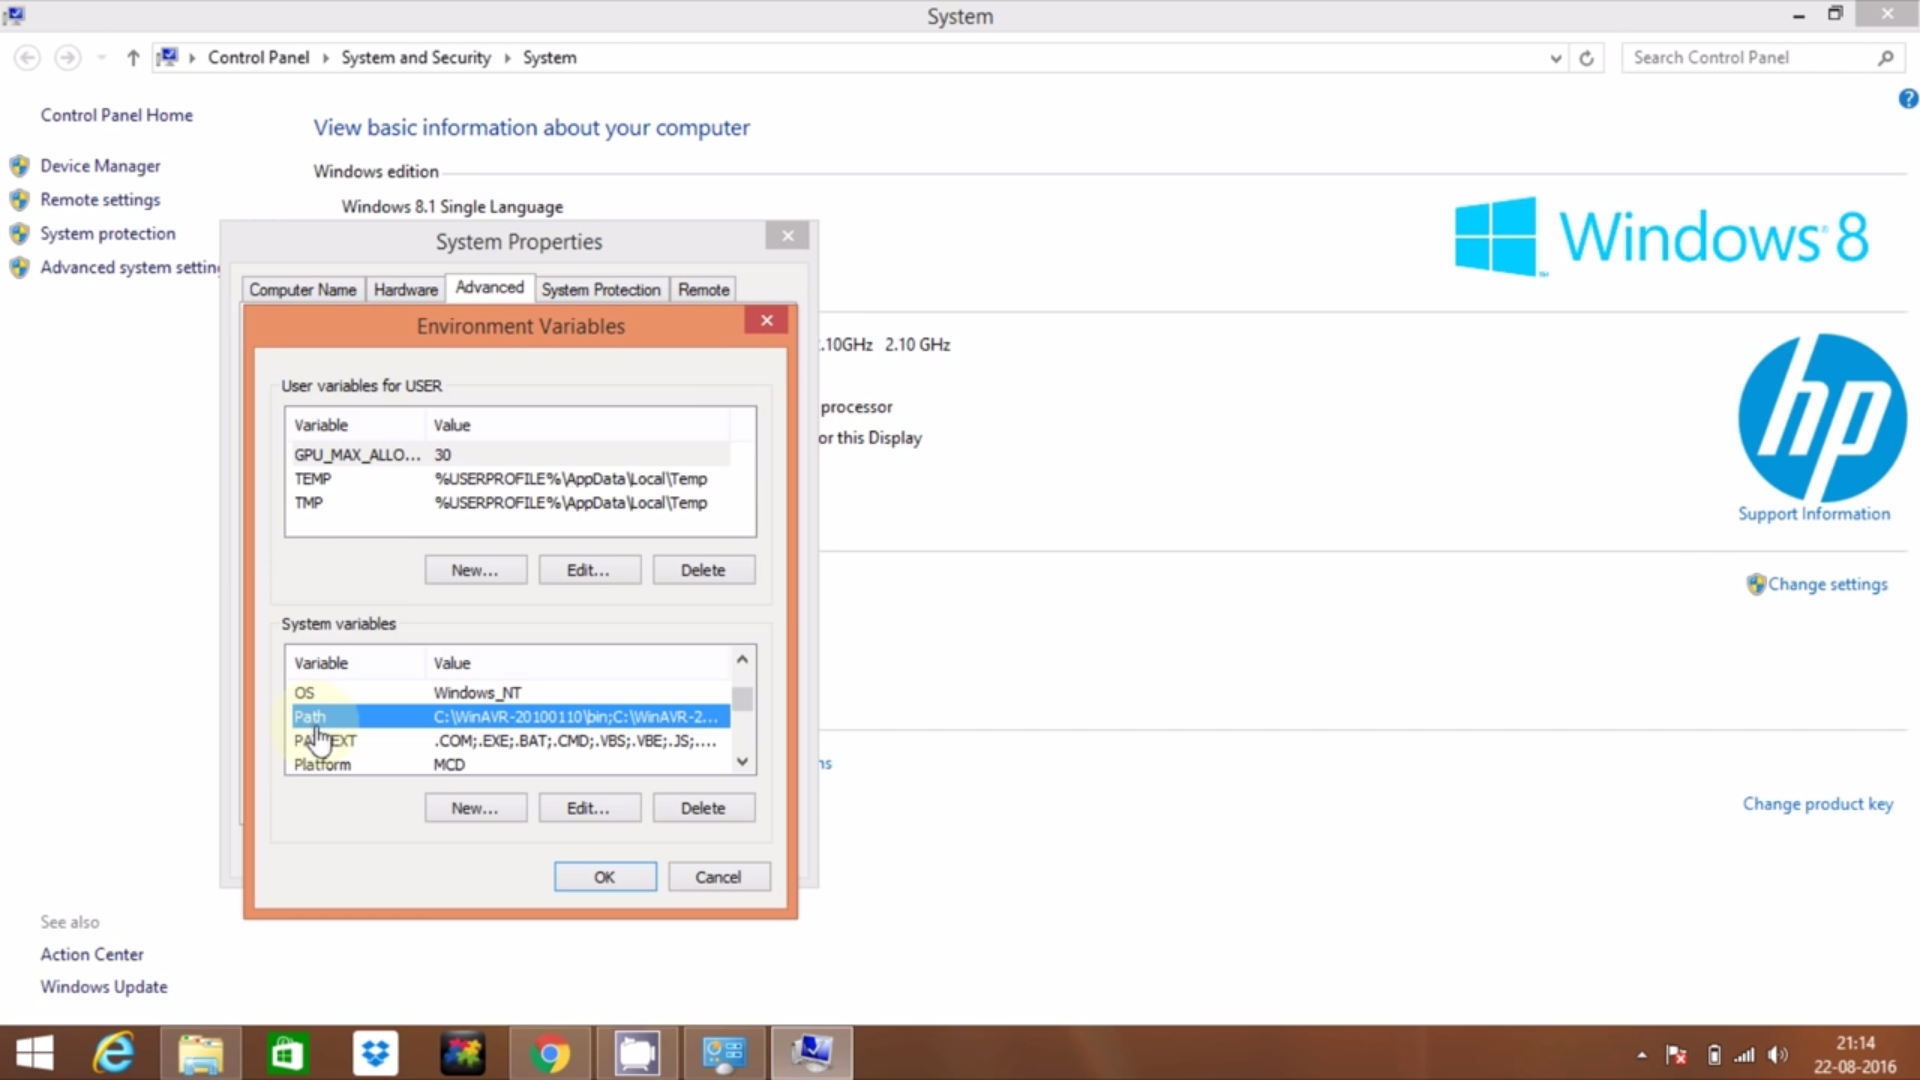Open the address bar dropdown arrow

(x=1555, y=58)
